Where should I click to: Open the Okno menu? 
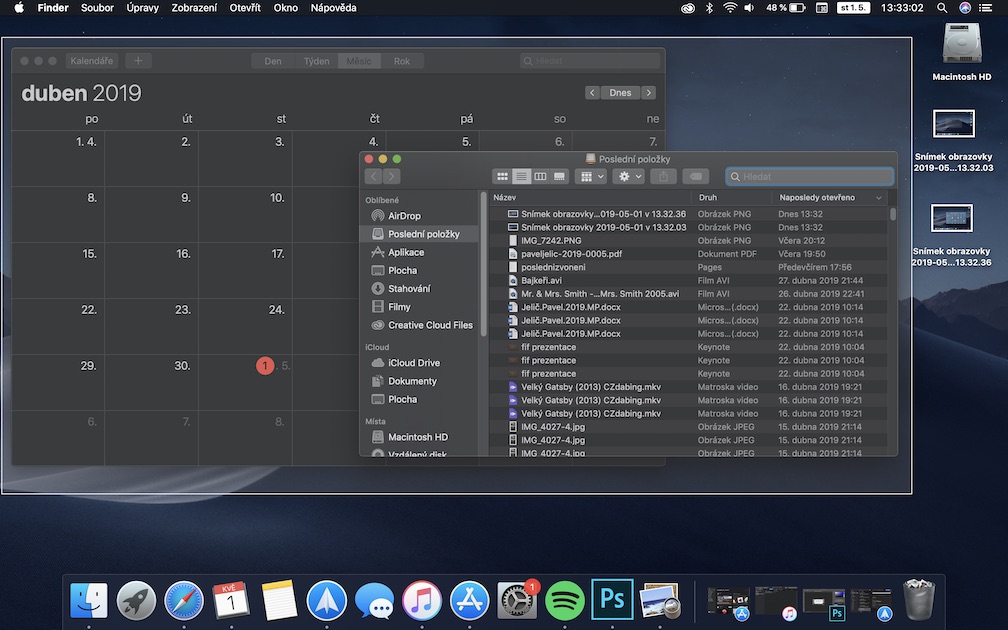pos(285,8)
